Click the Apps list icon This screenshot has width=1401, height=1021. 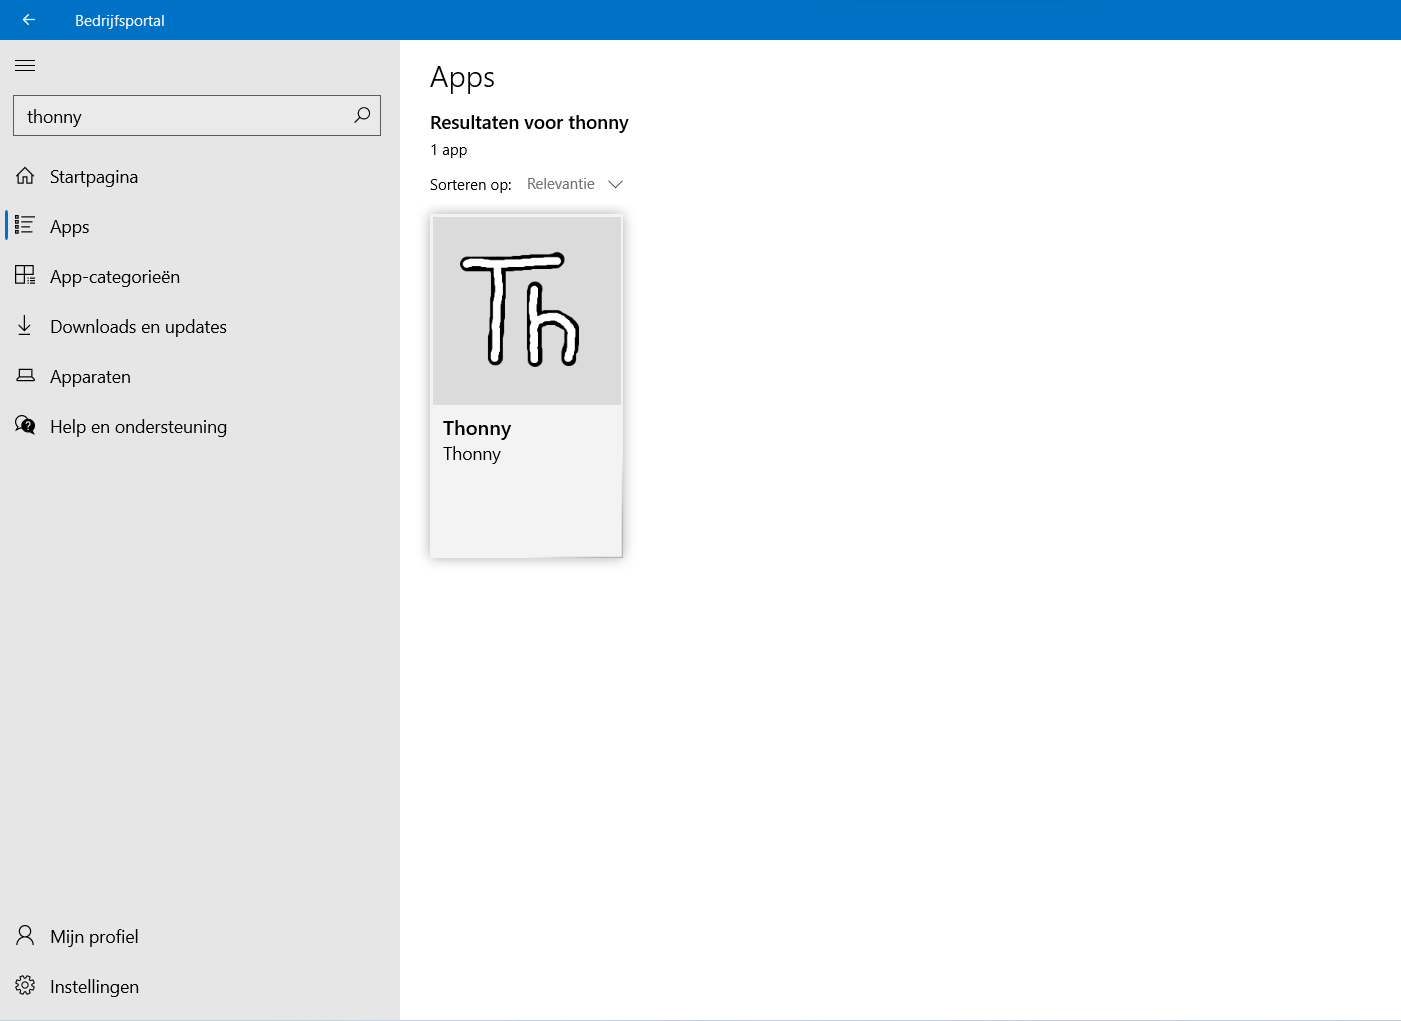pyautogui.click(x=25, y=226)
